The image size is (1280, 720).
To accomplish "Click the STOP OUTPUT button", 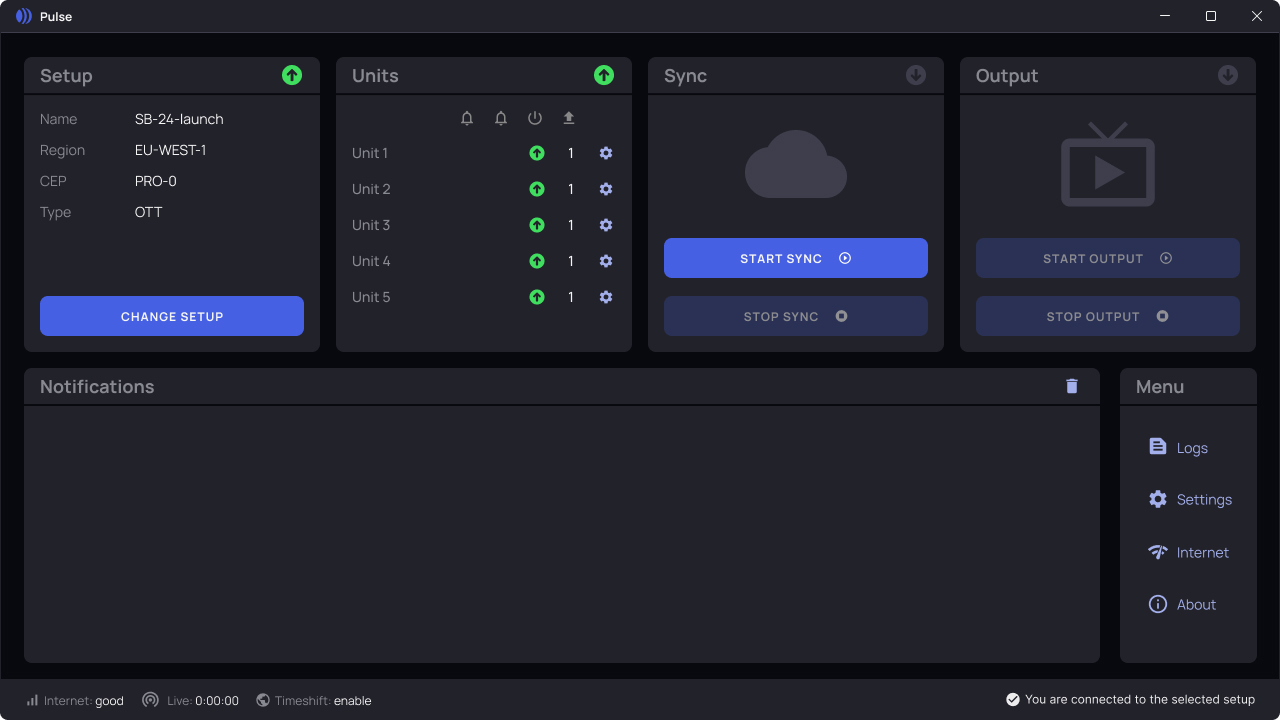I will point(1108,316).
